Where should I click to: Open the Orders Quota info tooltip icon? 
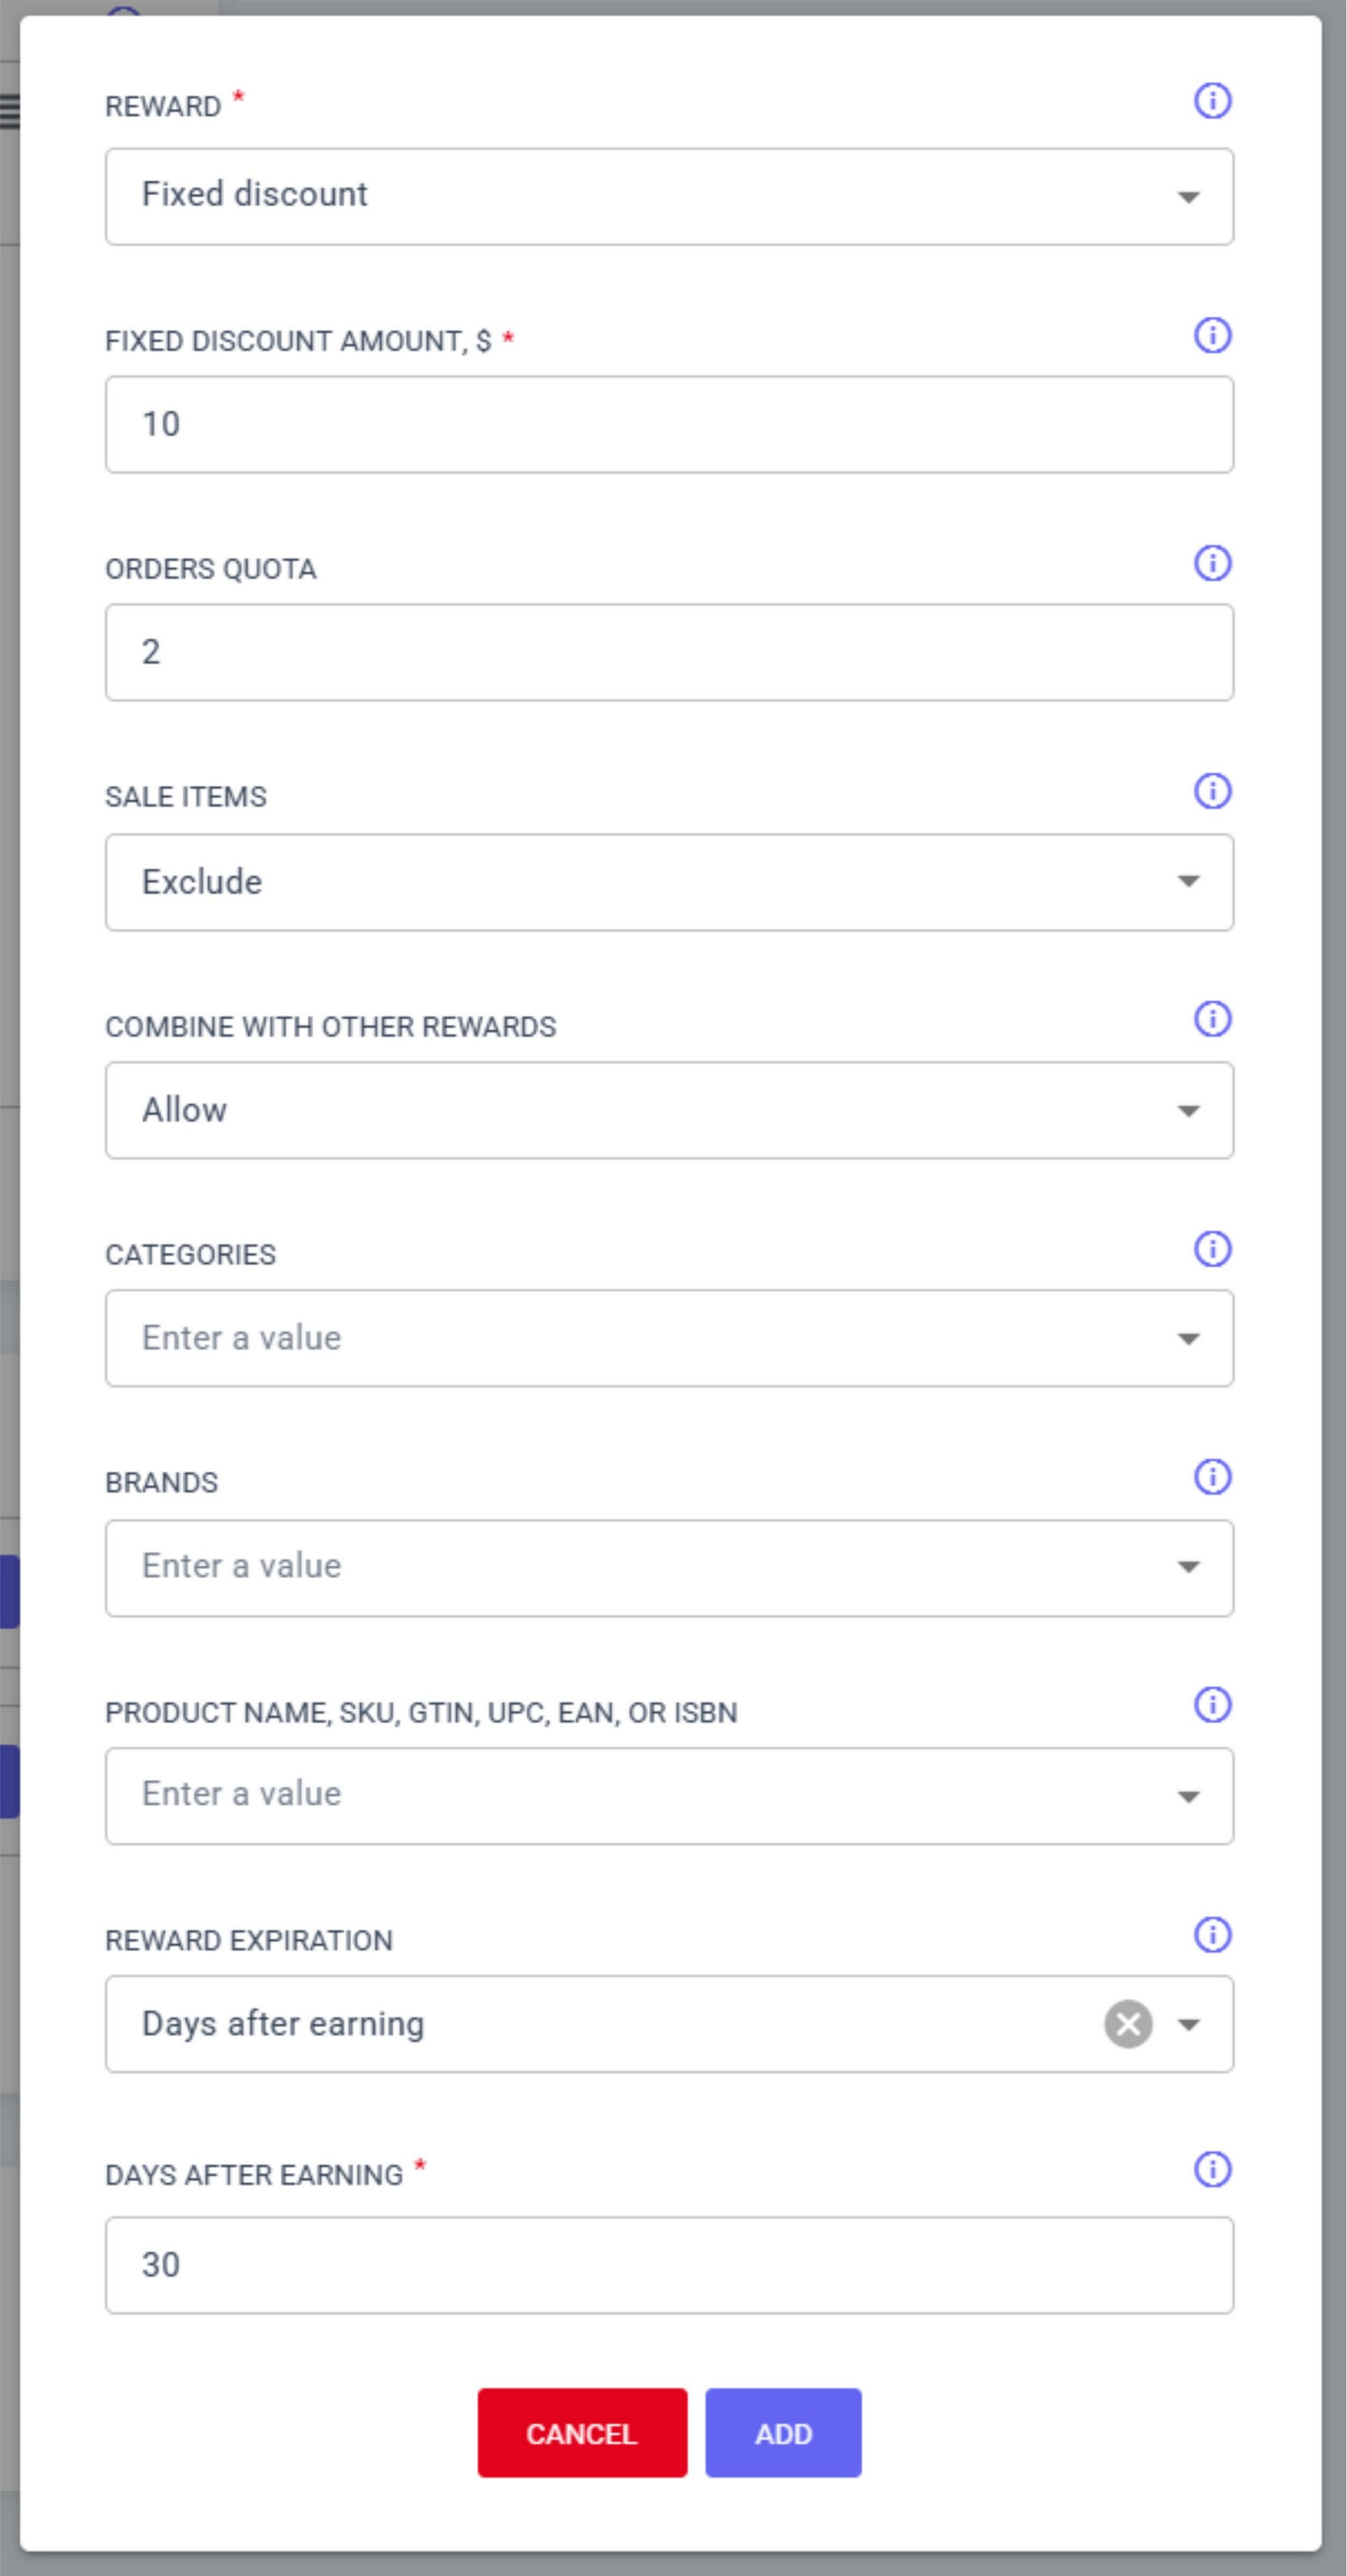tap(1212, 563)
